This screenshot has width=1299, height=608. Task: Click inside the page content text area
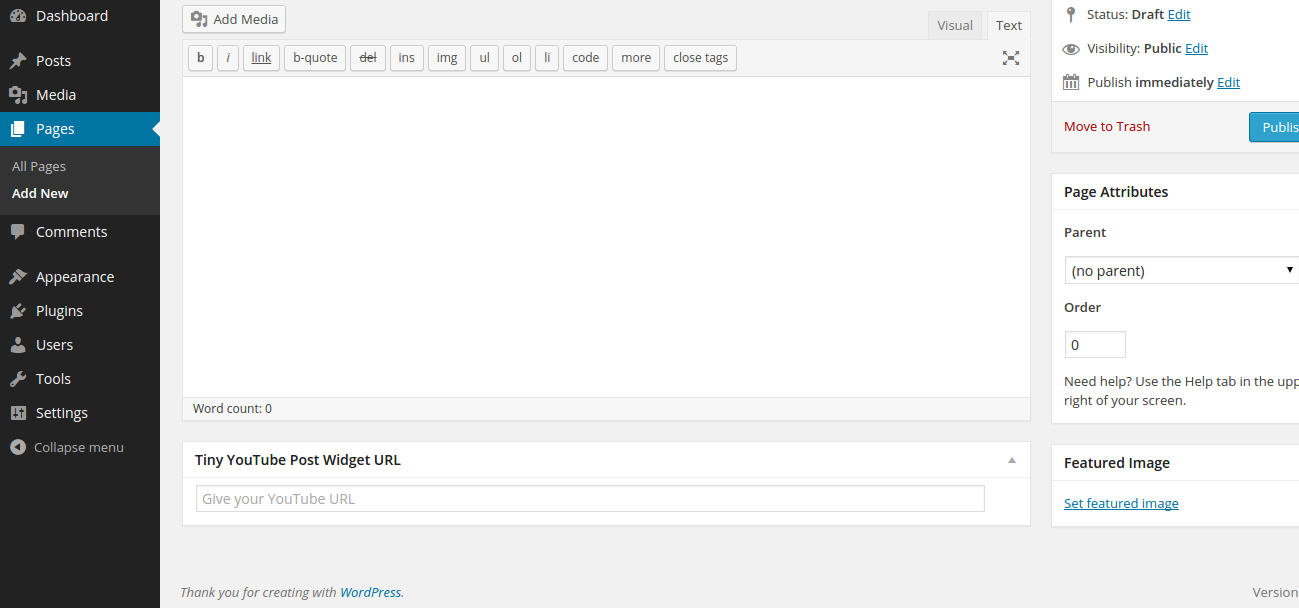[606, 237]
